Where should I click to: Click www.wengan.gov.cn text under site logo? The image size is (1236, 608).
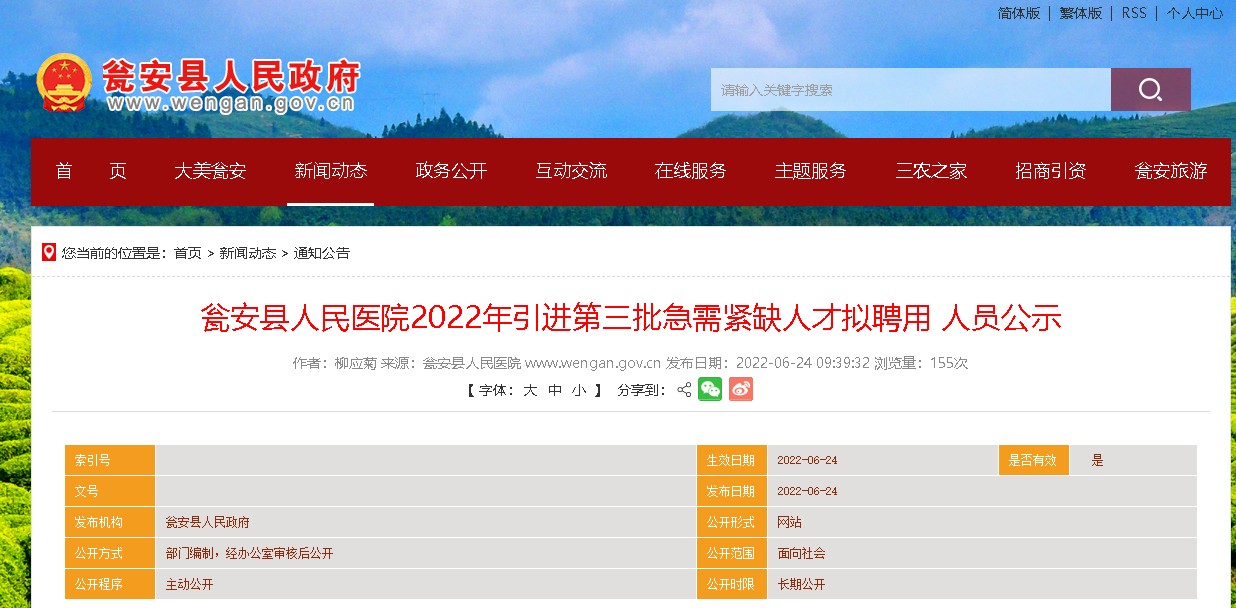click(x=230, y=103)
